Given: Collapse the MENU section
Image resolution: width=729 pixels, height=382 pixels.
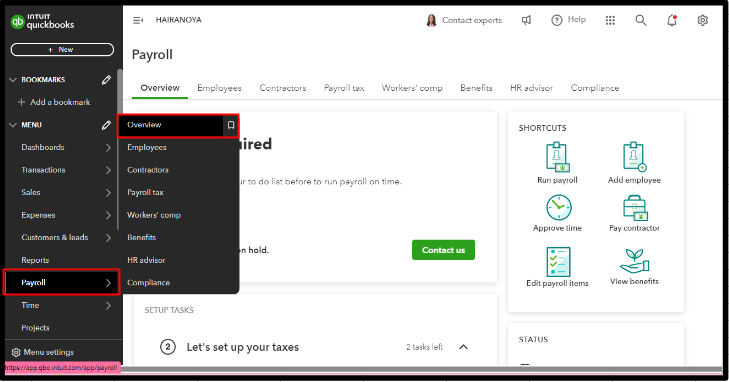Looking at the screenshot, I should pos(13,125).
